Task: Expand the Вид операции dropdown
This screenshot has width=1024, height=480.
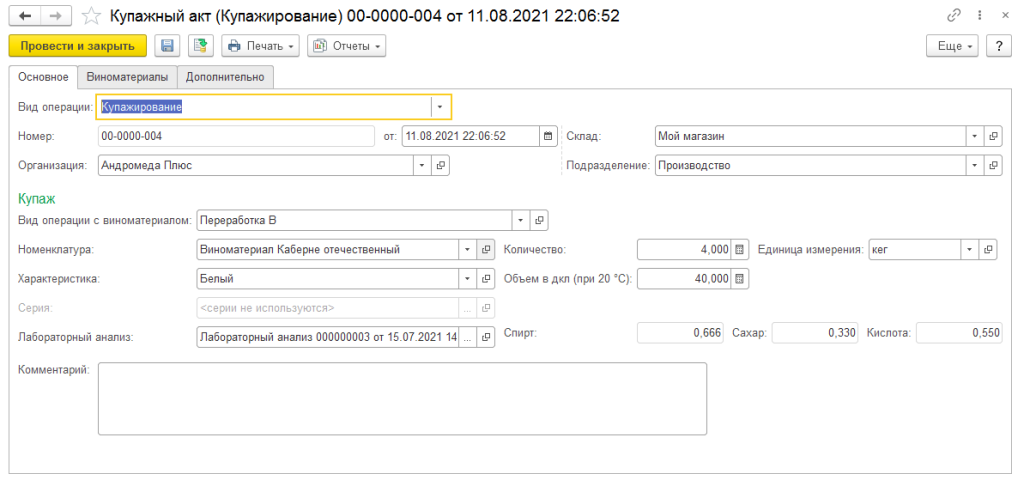Action: click(x=440, y=106)
